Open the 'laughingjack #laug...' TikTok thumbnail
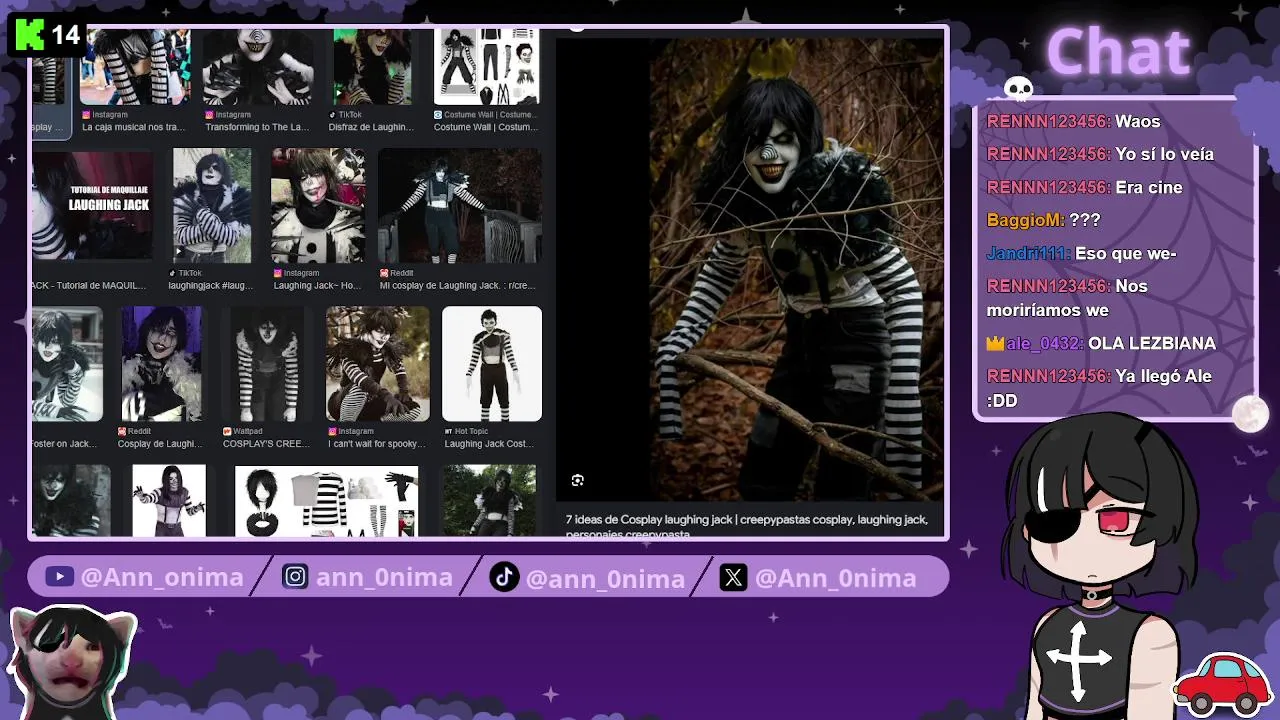This screenshot has width=1280, height=720. pos(212,205)
